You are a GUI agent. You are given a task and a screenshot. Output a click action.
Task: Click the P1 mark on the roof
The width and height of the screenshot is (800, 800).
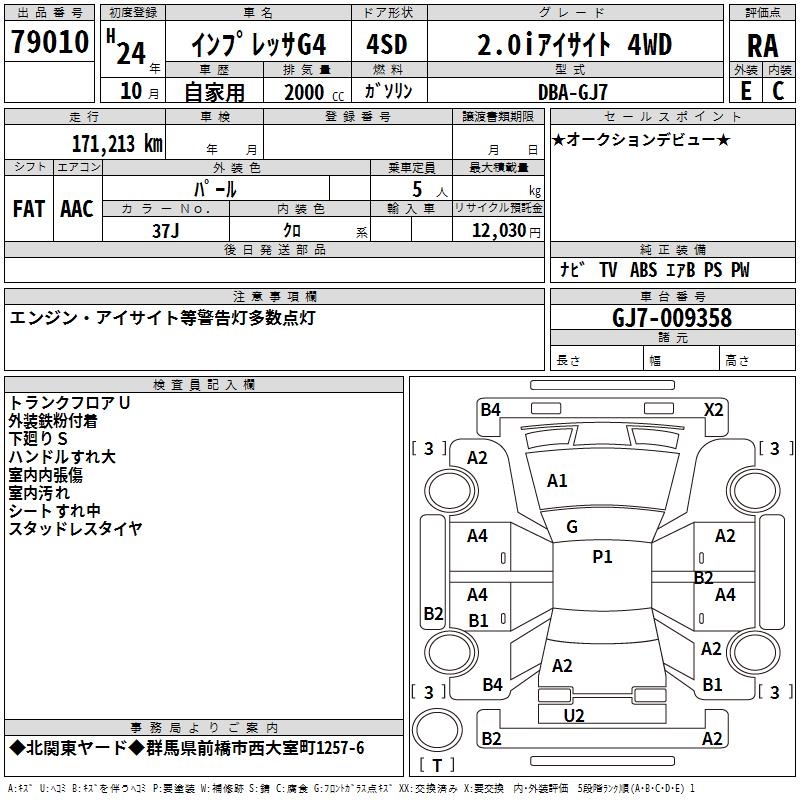(x=602, y=557)
